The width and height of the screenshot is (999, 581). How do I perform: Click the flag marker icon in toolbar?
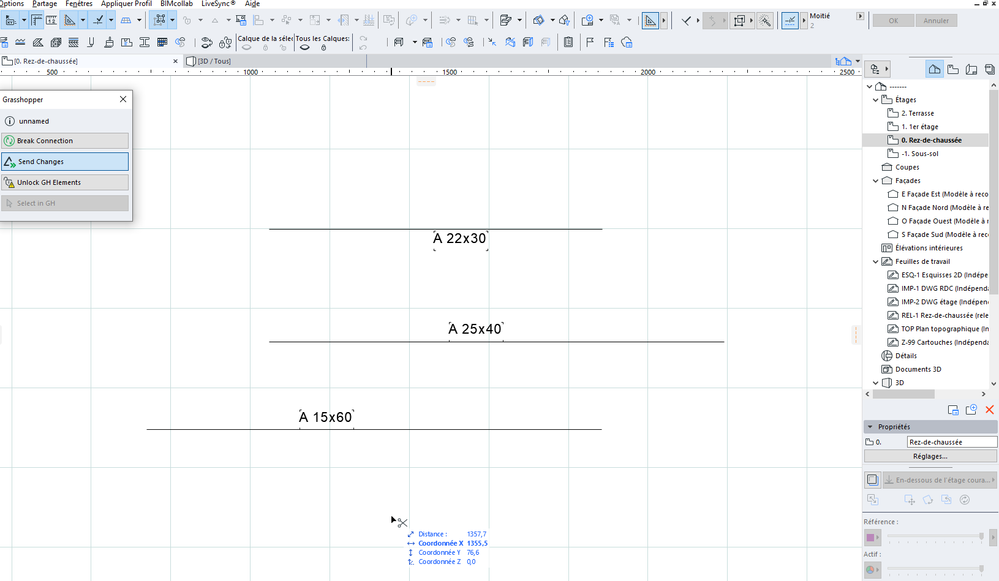[x=589, y=43]
